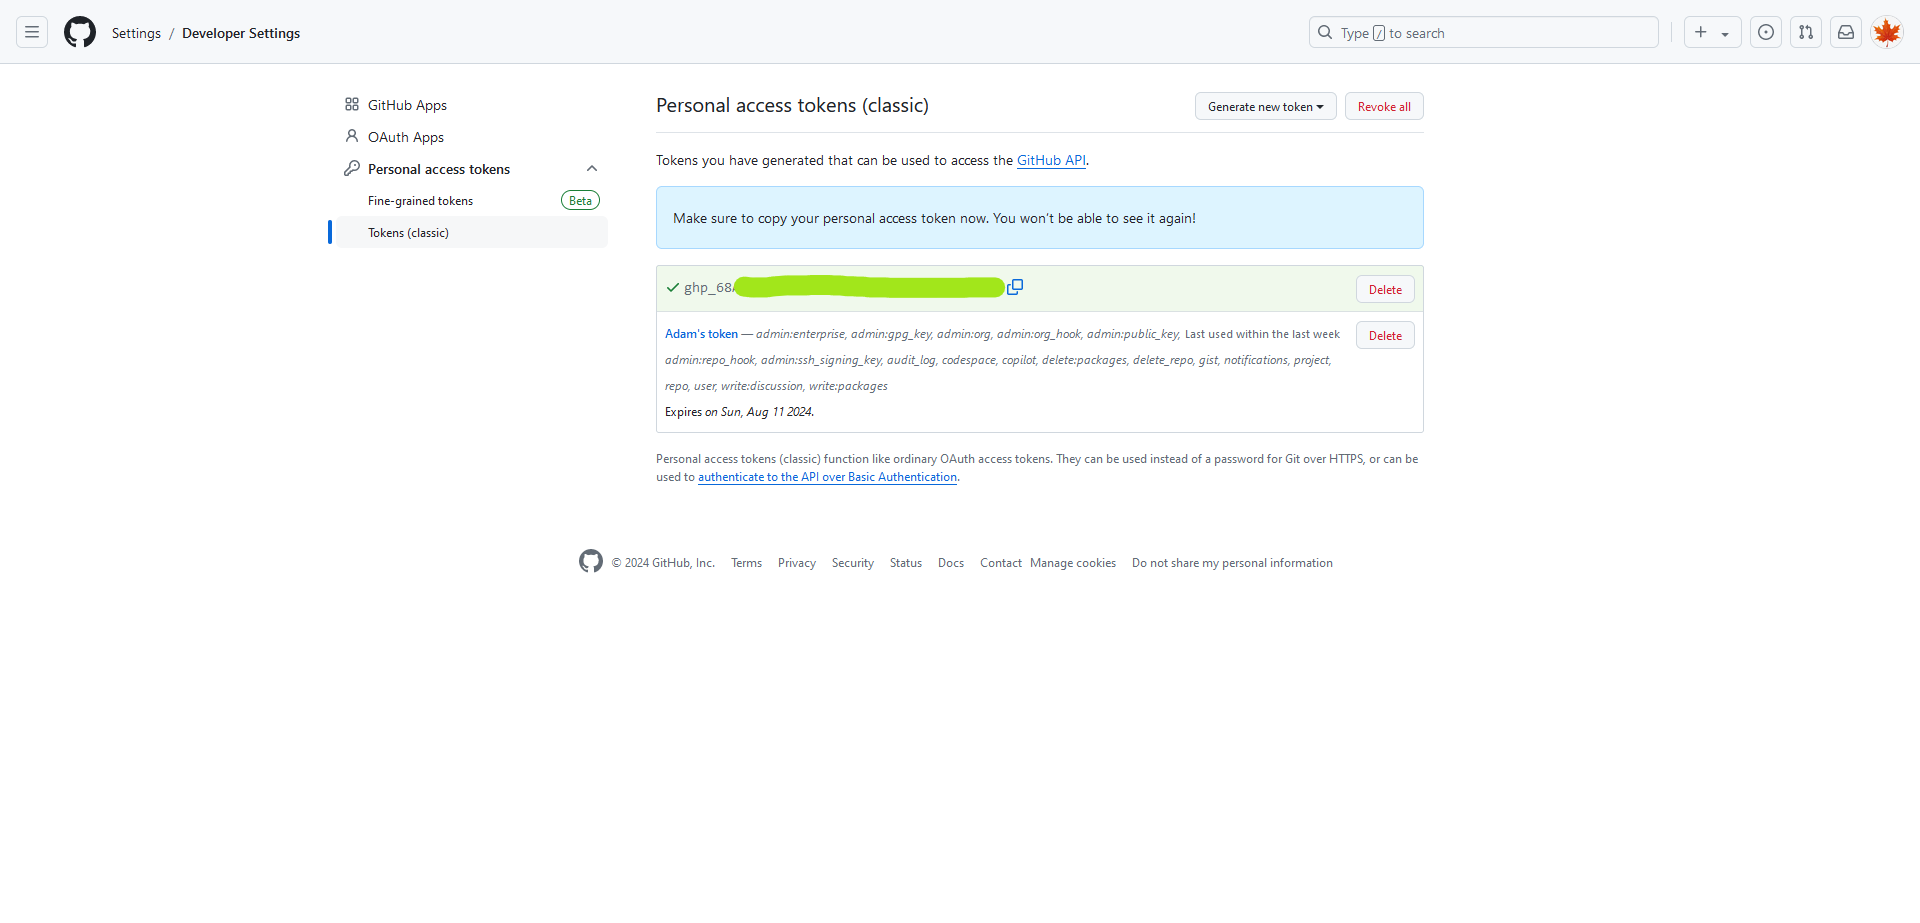Select Tokens (classic) in sidebar
1920x923 pixels.
click(x=408, y=233)
